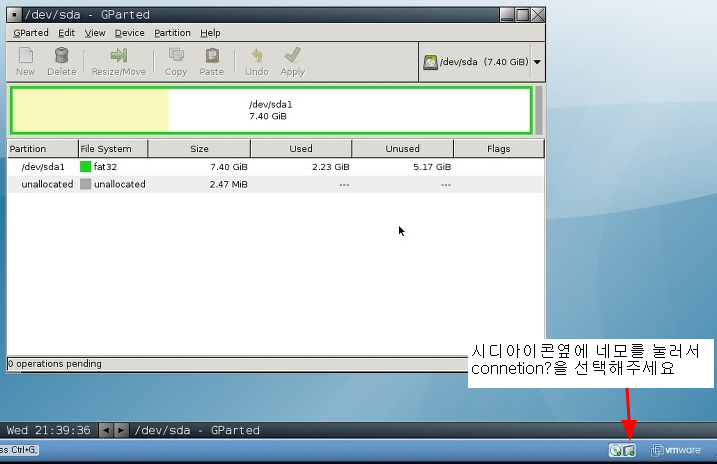717x464 pixels.
Task: Click the previous workspace arrow in taskbar
Action: (106, 430)
